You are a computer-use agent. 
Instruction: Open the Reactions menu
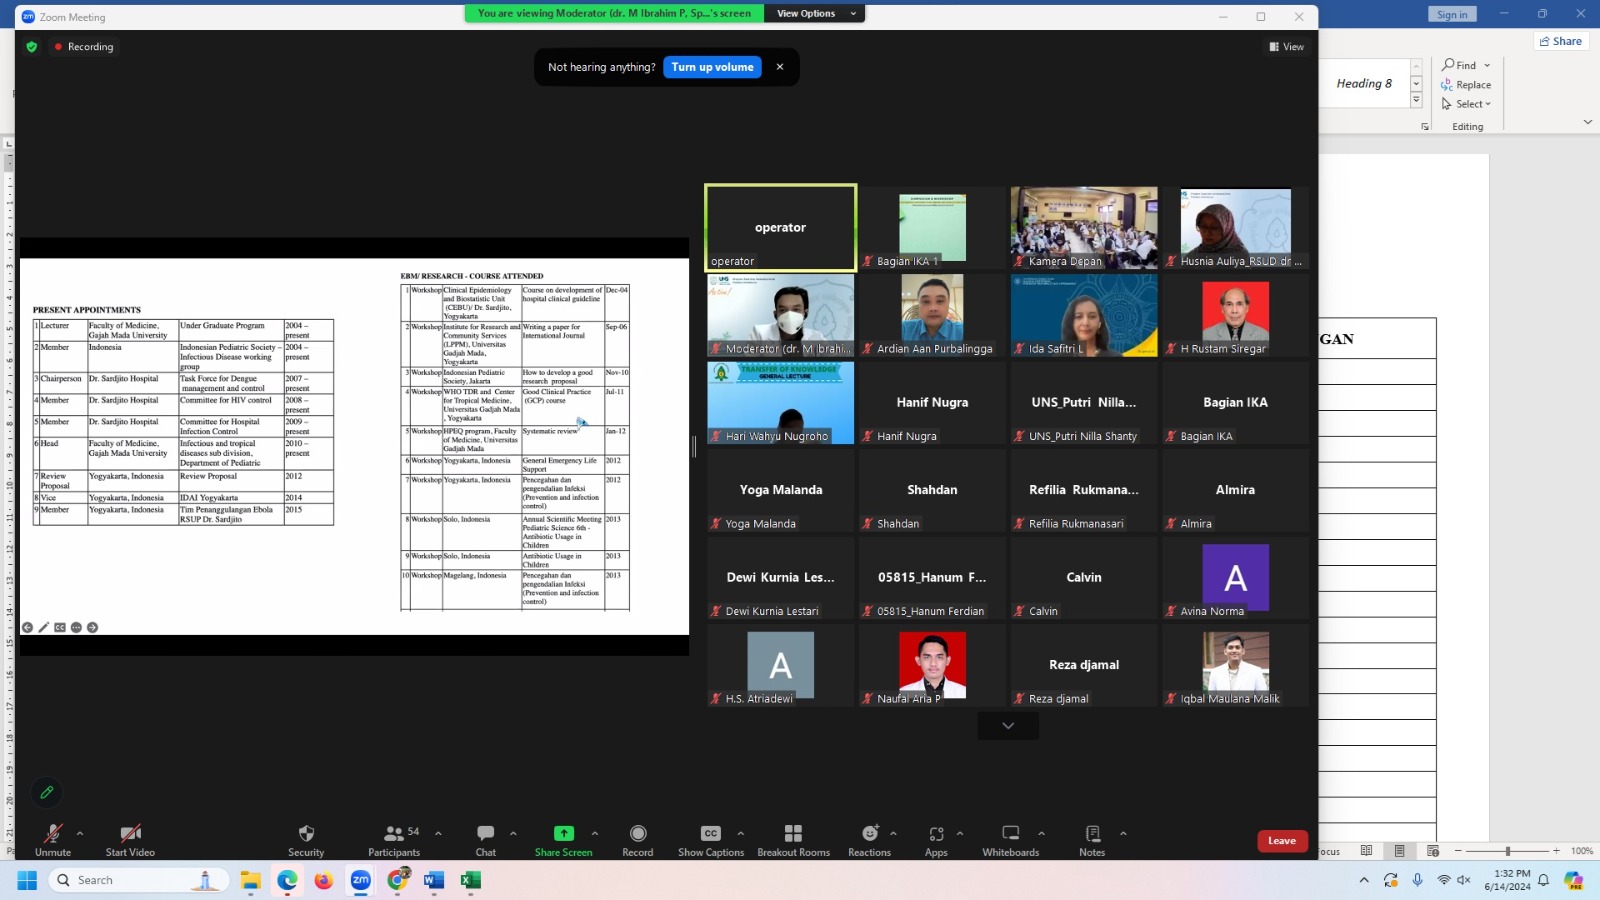[x=870, y=839]
